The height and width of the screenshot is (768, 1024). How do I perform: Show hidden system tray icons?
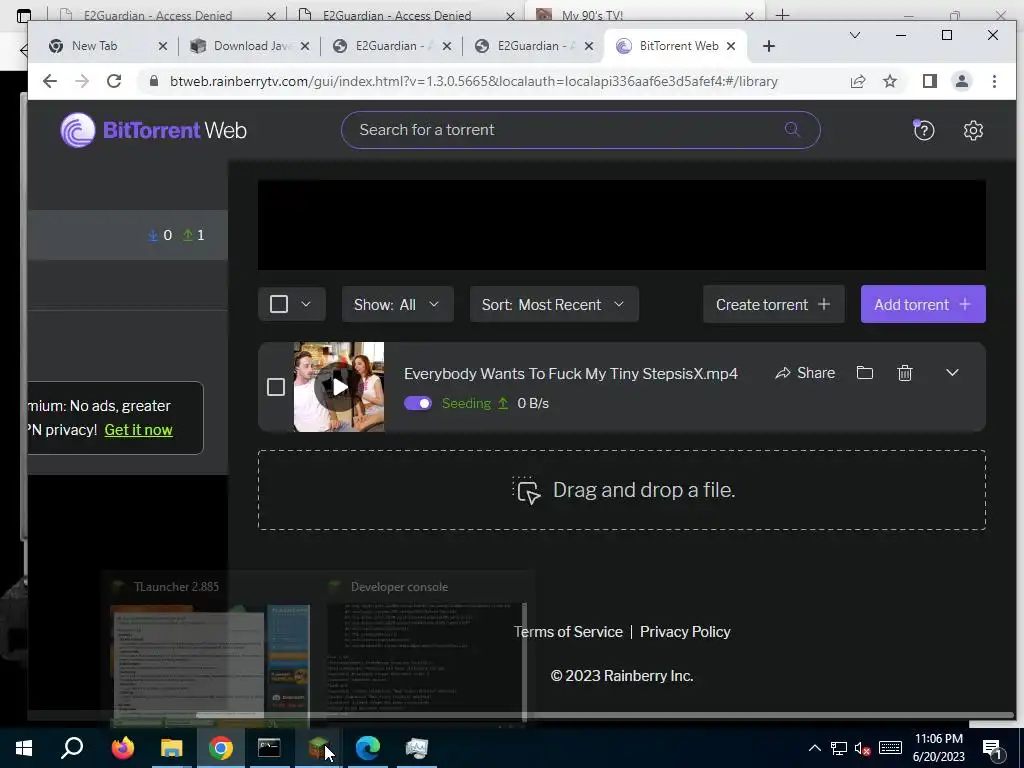coord(814,748)
